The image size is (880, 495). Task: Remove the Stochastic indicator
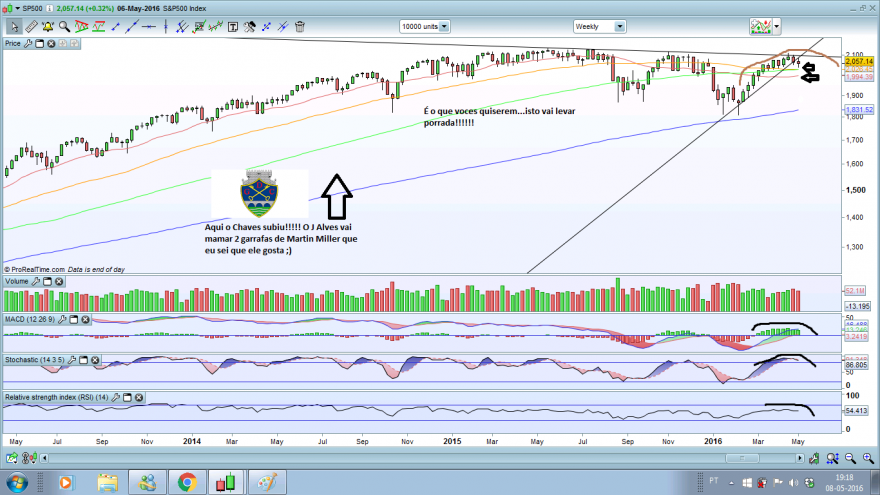[x=95, y=360]
